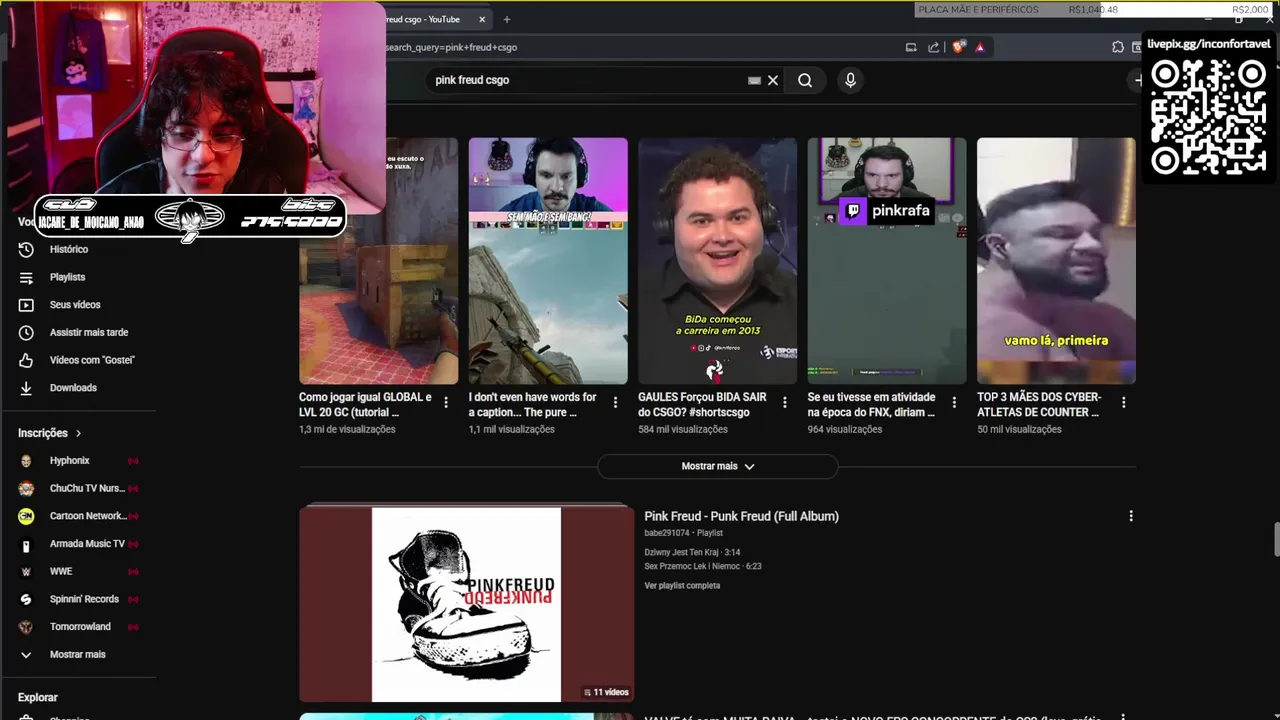Play 'Dziwny Jest Ten Kraj' track

coord(690,552)
